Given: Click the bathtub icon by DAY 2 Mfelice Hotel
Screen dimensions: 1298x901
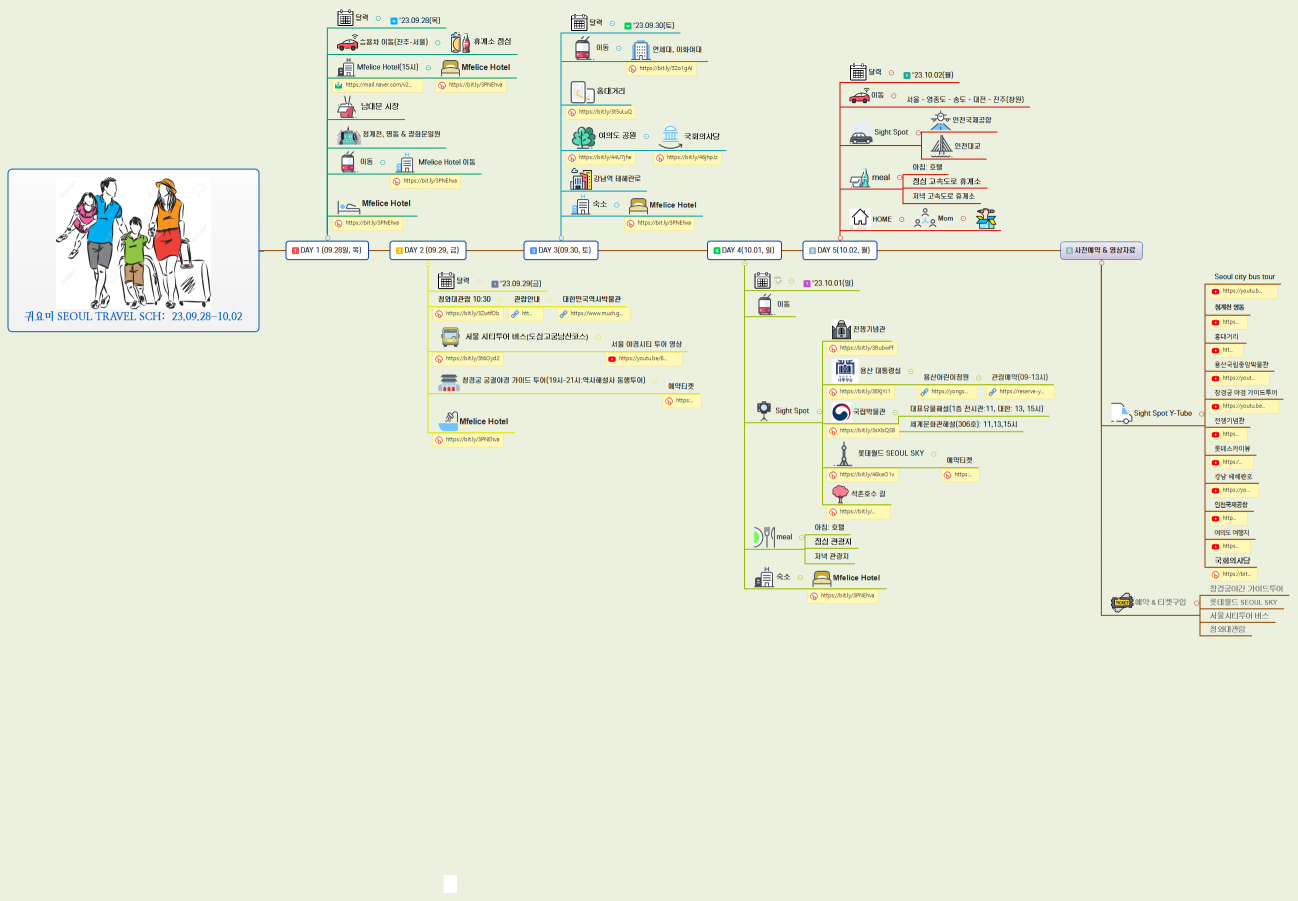Looking at the screenshot, I should point(447,421).
